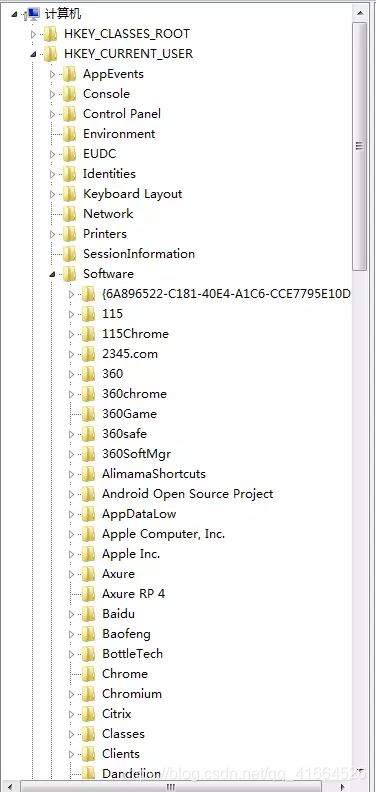The height and width of the screenshot is (792, 376).
Task: Click the HKEY_CLASSES_ROOT folder icon
Action: 51,34
